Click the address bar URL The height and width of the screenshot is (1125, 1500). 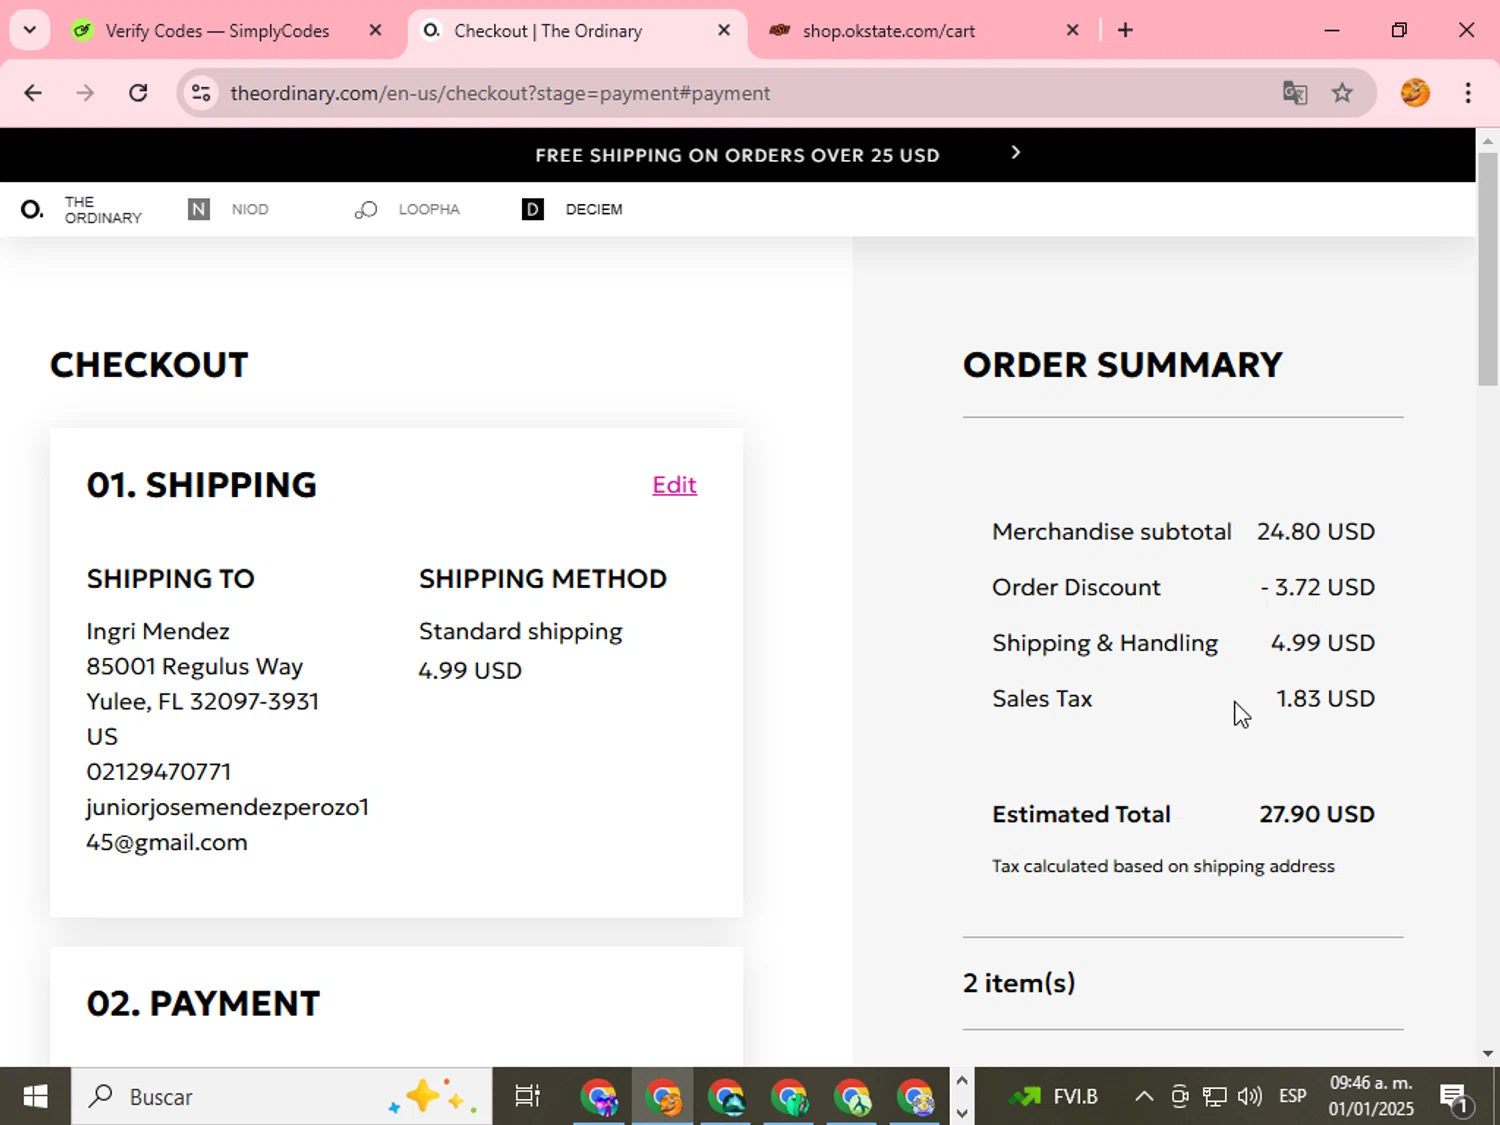coord(500,93)
